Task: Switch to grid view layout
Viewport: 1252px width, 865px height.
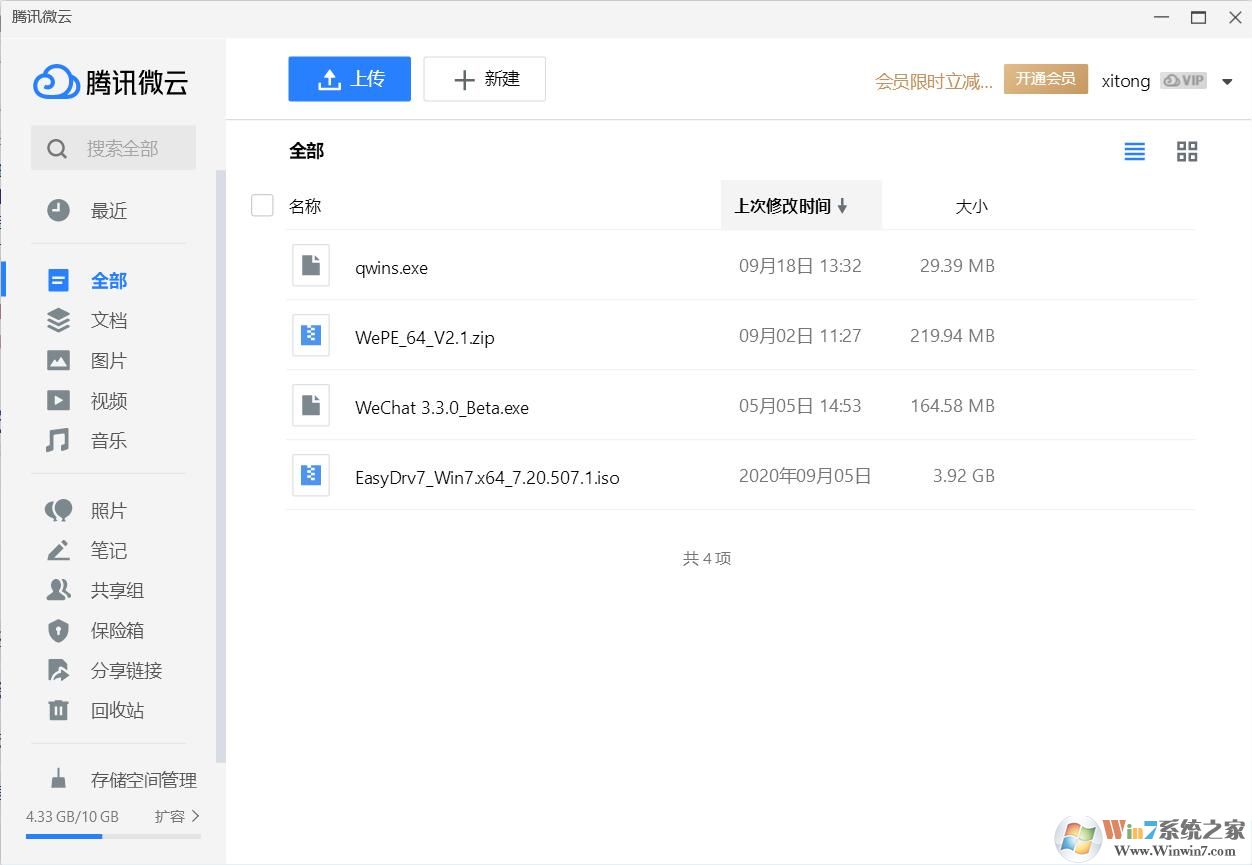Action: click(x=1187, y=151)
